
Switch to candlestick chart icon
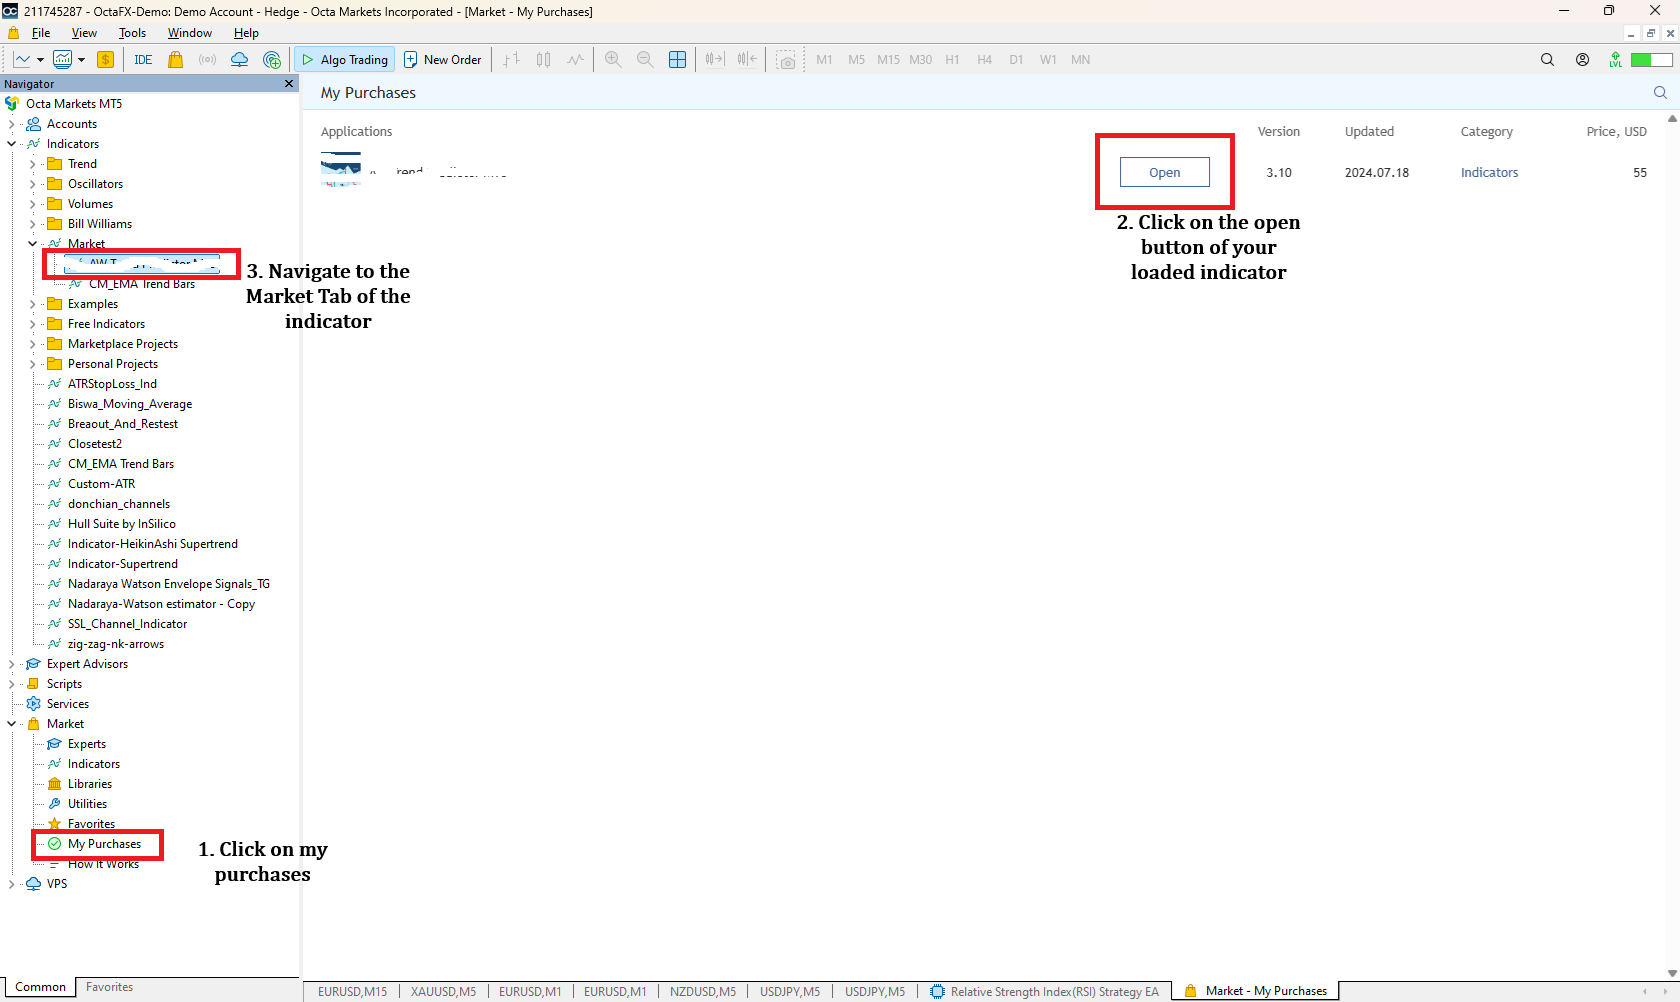543,59
